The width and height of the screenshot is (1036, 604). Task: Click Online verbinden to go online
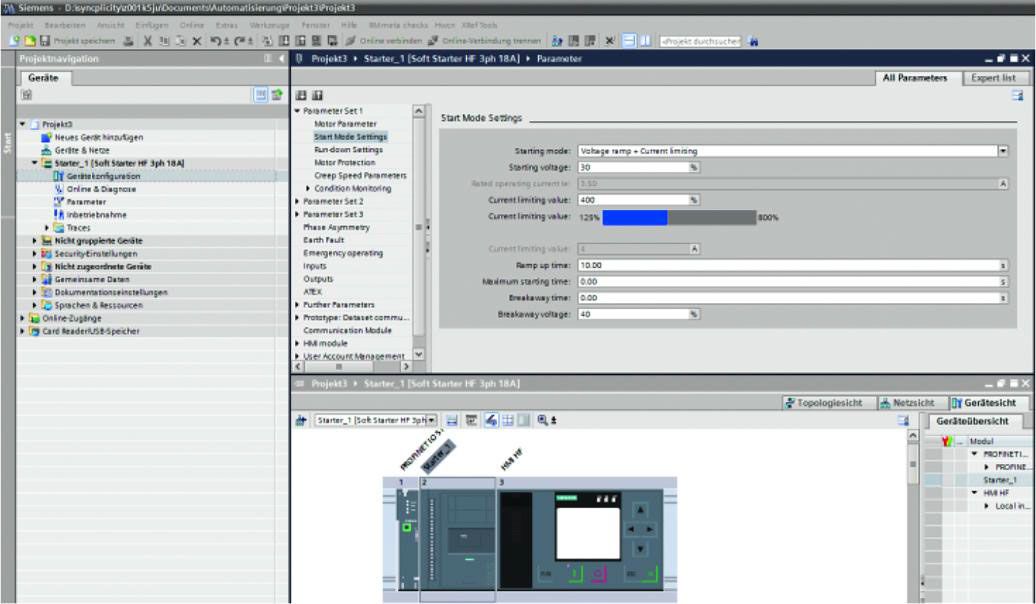383,41
